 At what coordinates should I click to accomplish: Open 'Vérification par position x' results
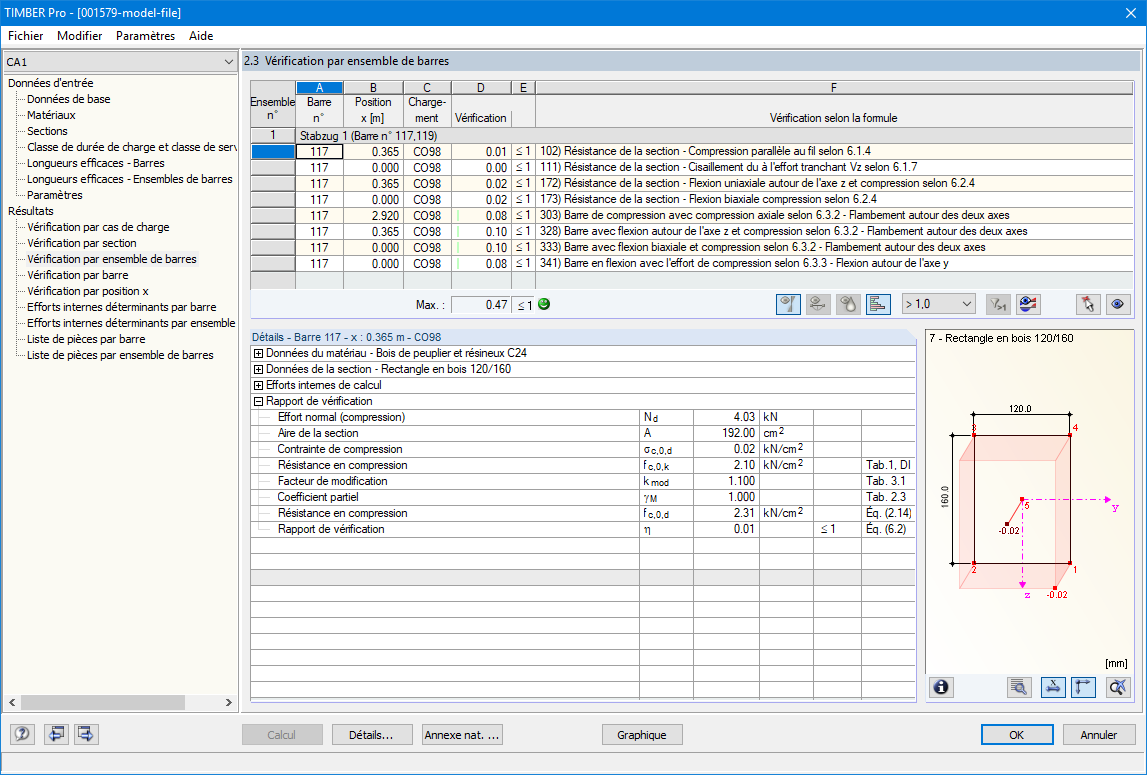pos(88,291)
